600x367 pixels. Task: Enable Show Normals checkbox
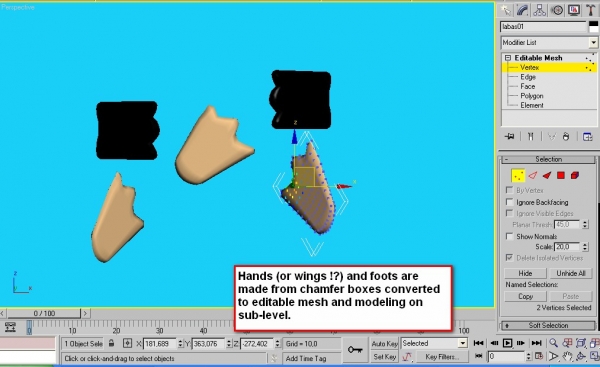click(509, 236)
